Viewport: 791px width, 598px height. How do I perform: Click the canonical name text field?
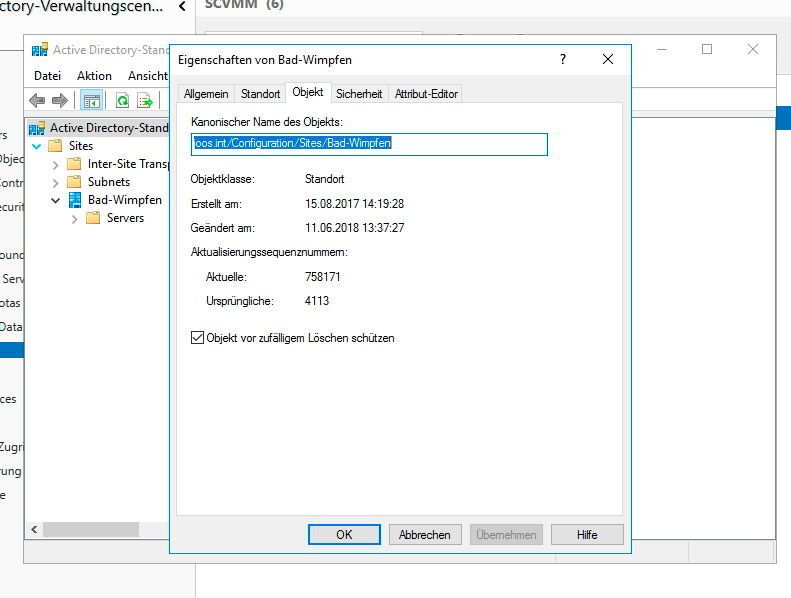click(x=369, y=144)
